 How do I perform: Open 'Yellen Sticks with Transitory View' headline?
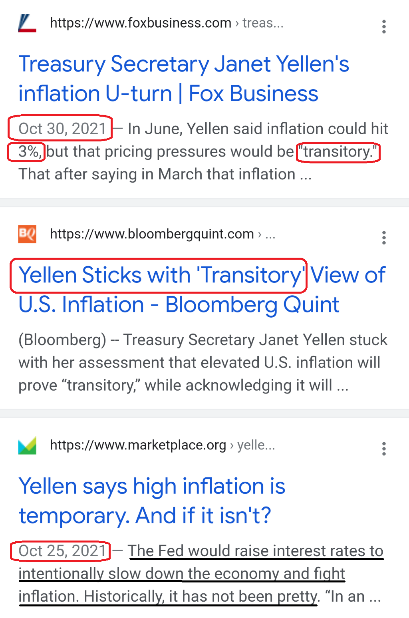pyautogui.click(x=202, y=290)
